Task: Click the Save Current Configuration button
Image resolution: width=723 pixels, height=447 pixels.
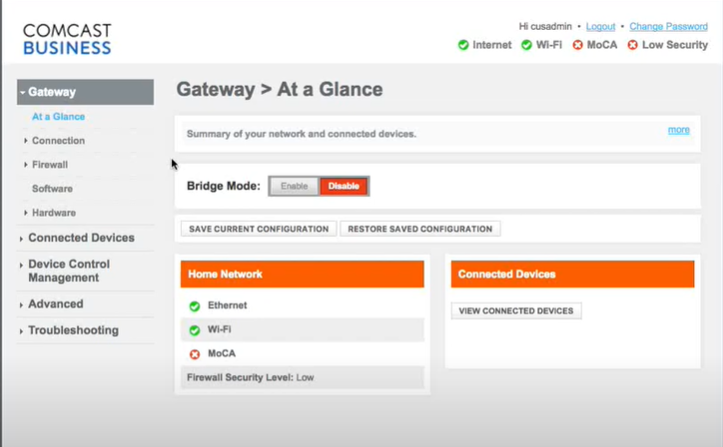Action: (259, 229)
